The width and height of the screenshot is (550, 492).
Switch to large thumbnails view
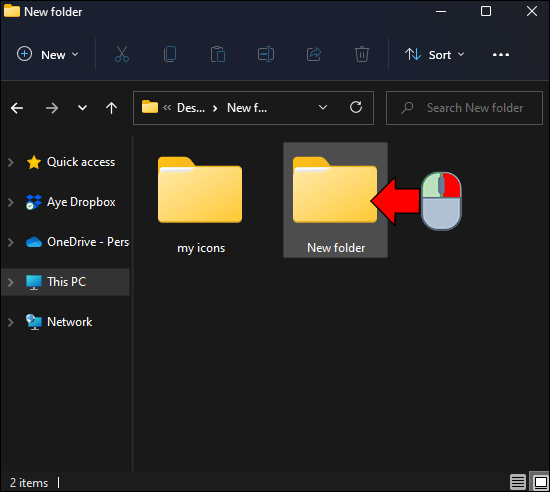coord(540,482)
